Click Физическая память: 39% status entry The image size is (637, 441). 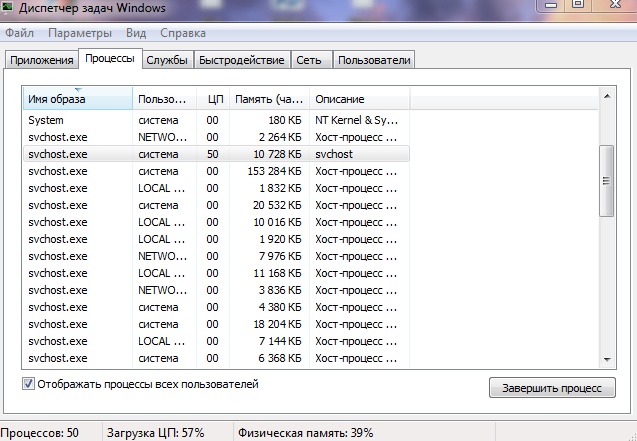(306, 433)
